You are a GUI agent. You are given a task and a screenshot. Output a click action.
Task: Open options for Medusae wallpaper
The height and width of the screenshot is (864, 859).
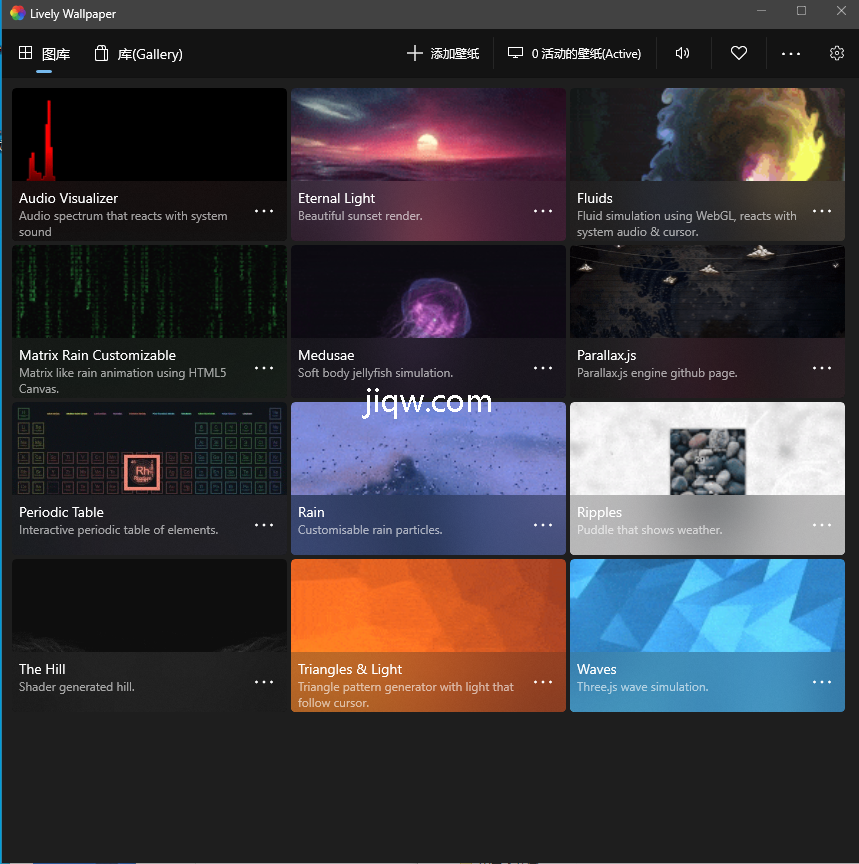543,368
